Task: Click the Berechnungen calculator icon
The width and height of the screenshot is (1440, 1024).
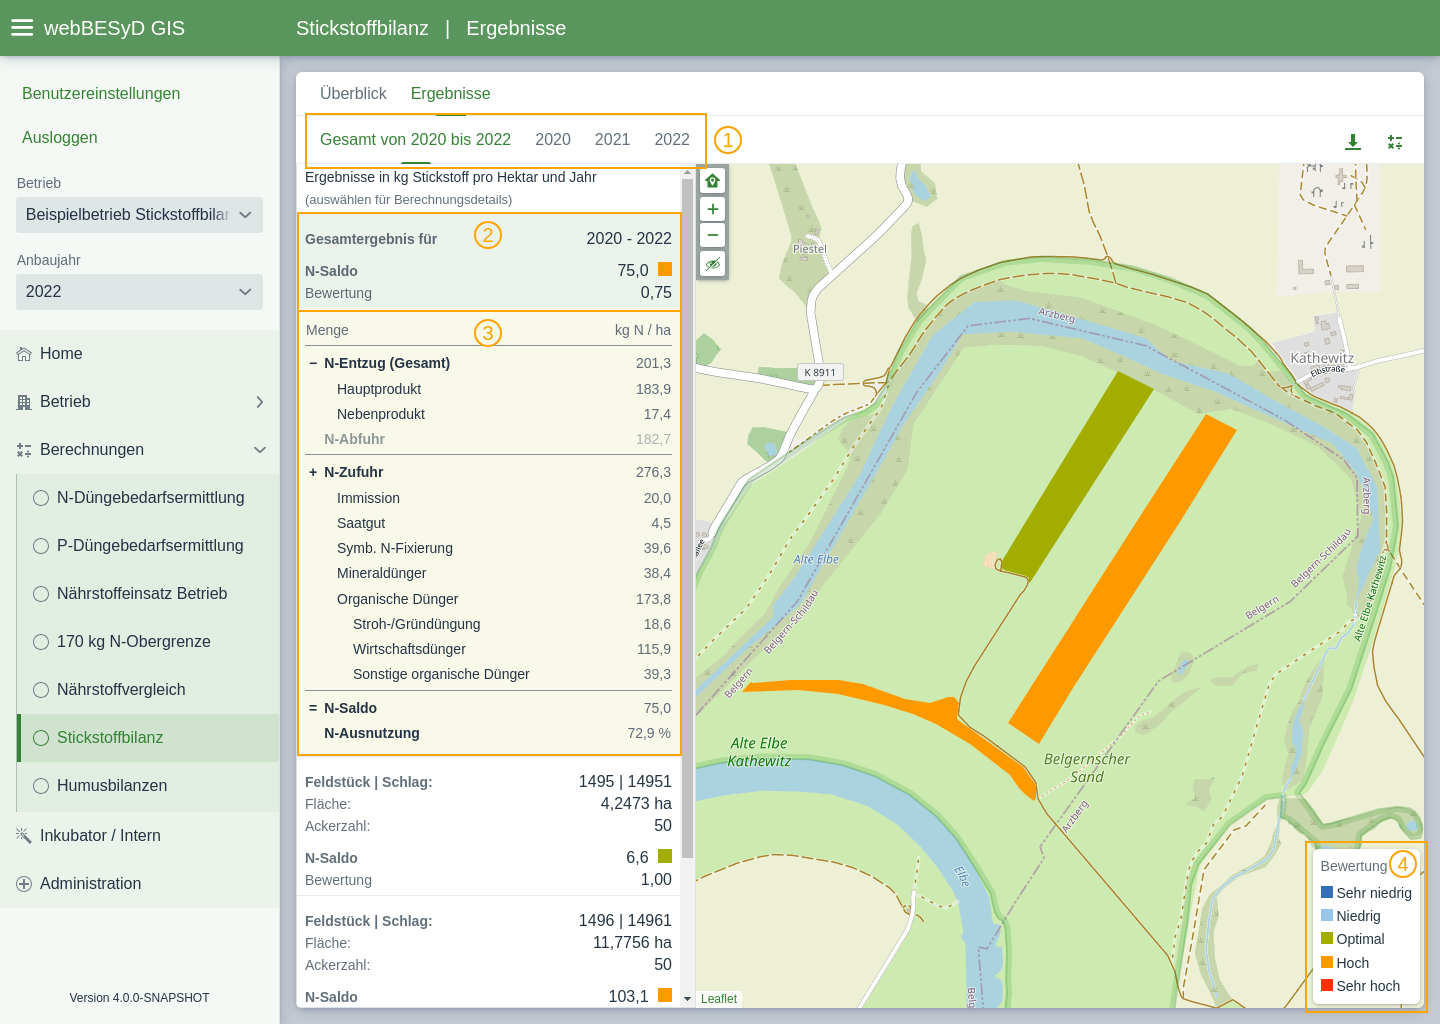Action: (x=24, y=450)
